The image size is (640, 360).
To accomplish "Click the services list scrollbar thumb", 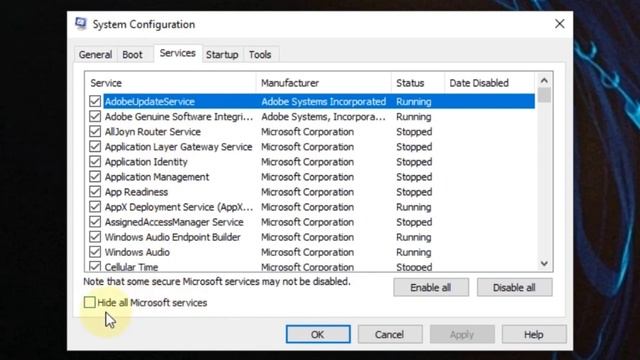I will click(544, 95).
